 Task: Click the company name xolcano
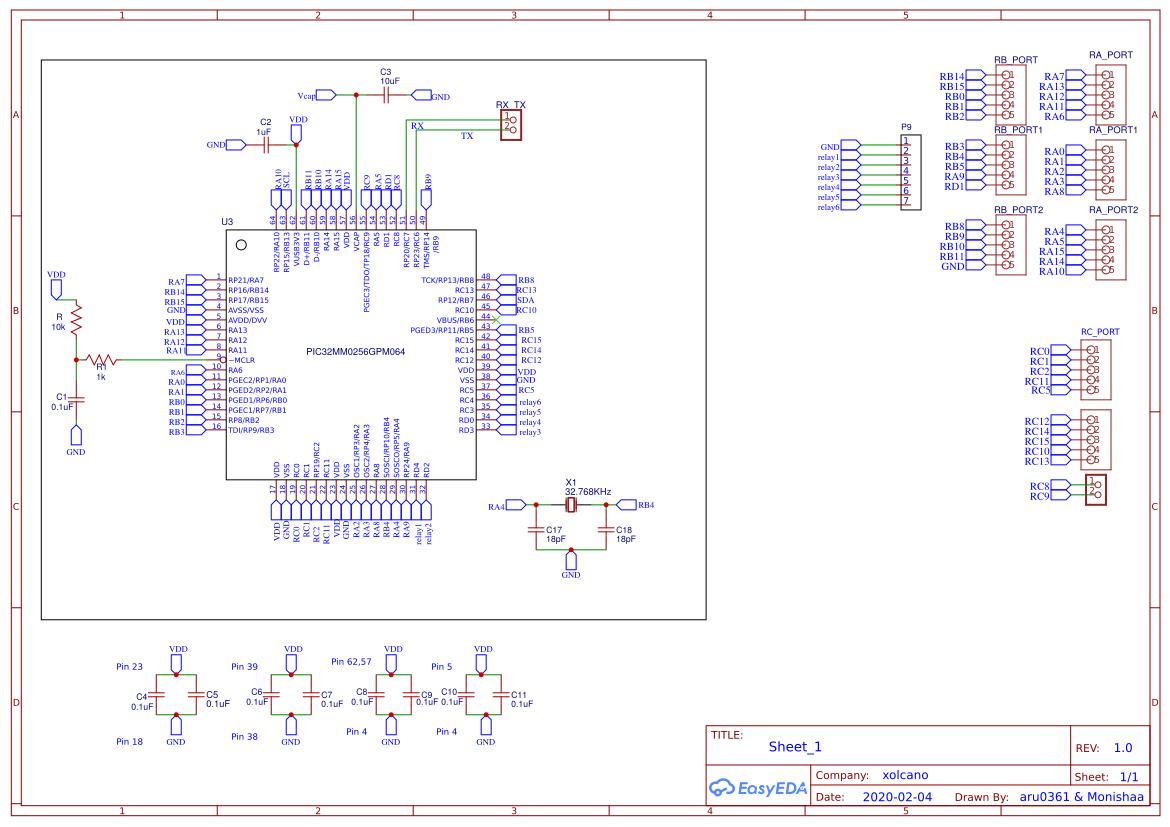[904, 775]
